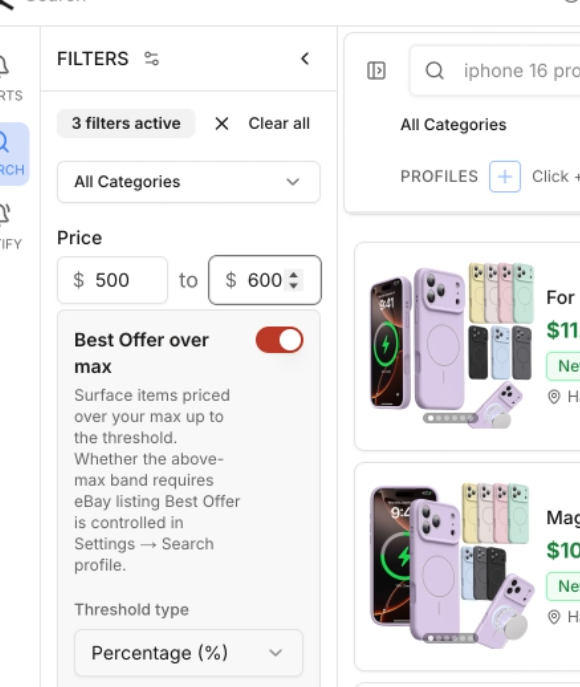This screenshot has width=580, height=687.
Task: Toggle the sidebar panel icon near search
Action: pos(376,71)
